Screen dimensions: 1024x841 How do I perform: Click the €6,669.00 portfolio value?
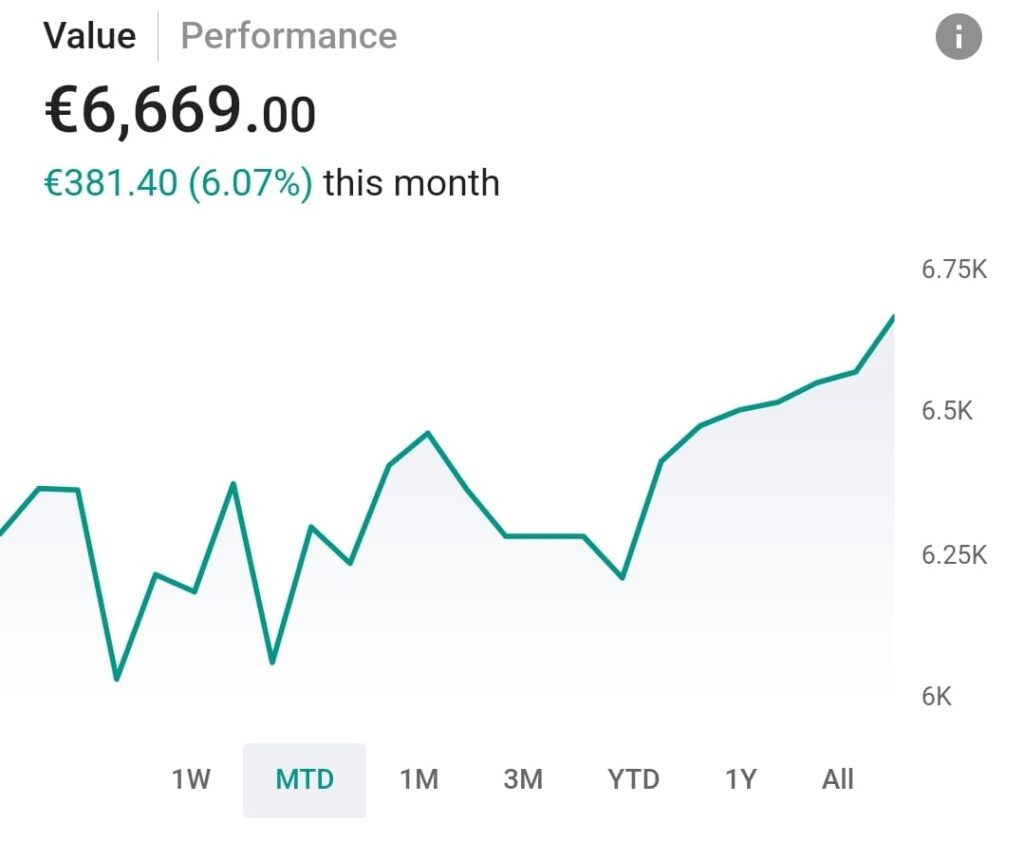click(x=180, y=112)
